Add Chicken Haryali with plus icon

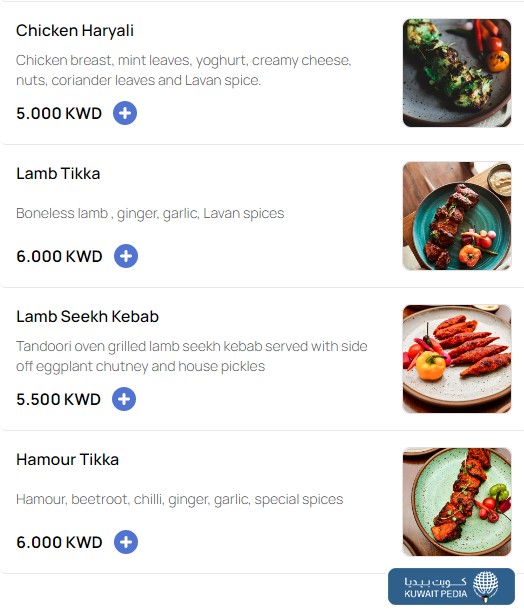click(x=125, y=113)
